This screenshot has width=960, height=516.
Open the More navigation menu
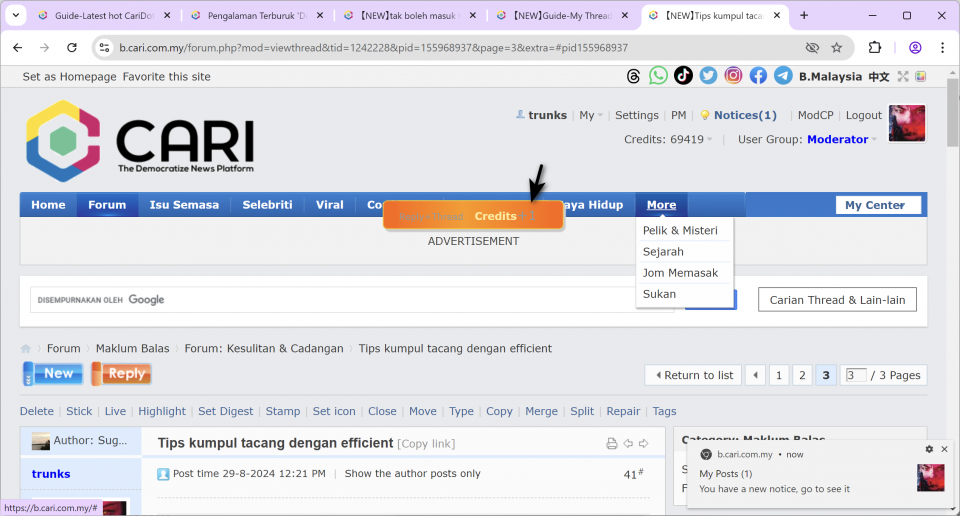(x=661, y=205)
